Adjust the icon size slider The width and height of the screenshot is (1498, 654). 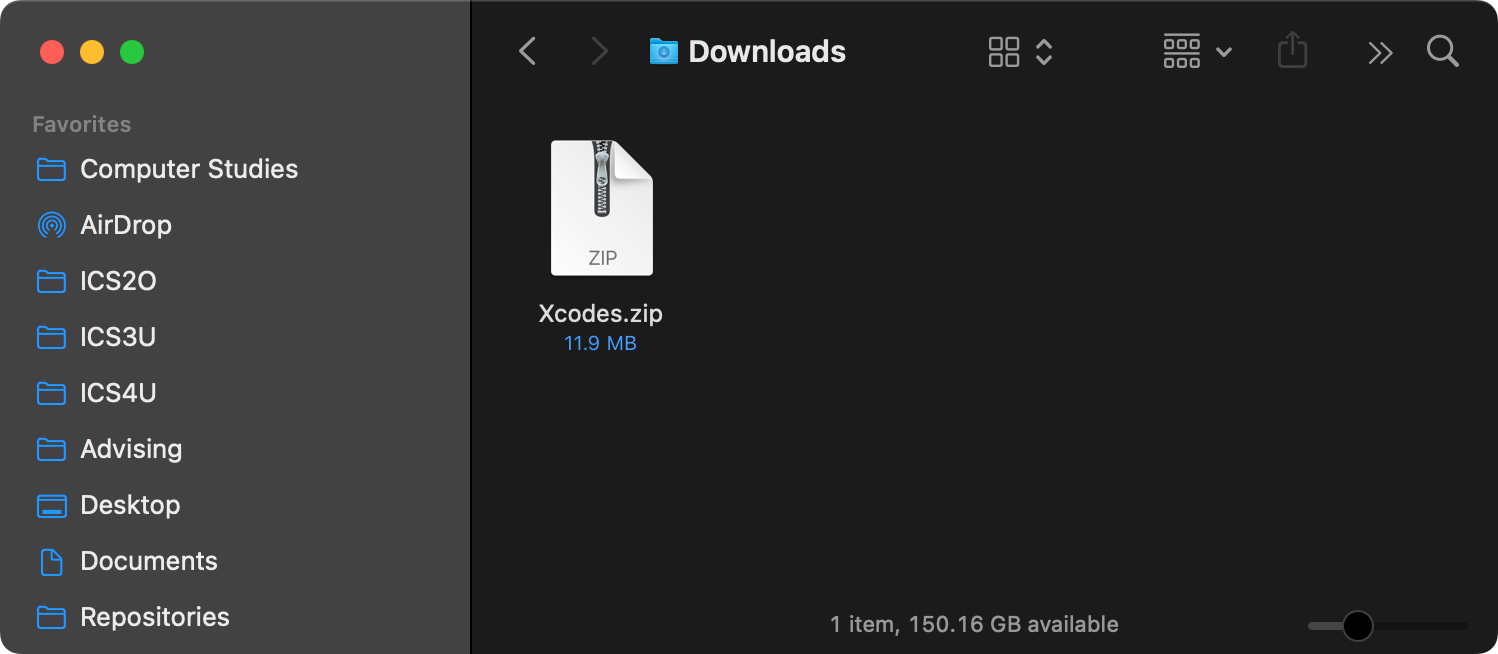pos(1357,625)
